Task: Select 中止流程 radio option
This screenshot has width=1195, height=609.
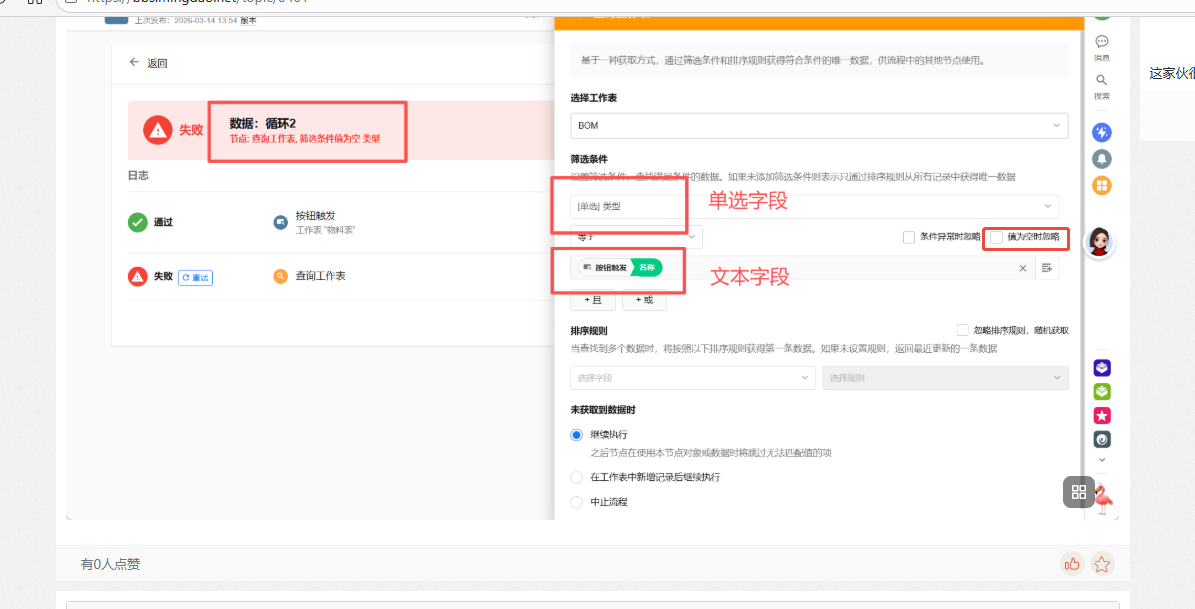Action: coord(576,502)
